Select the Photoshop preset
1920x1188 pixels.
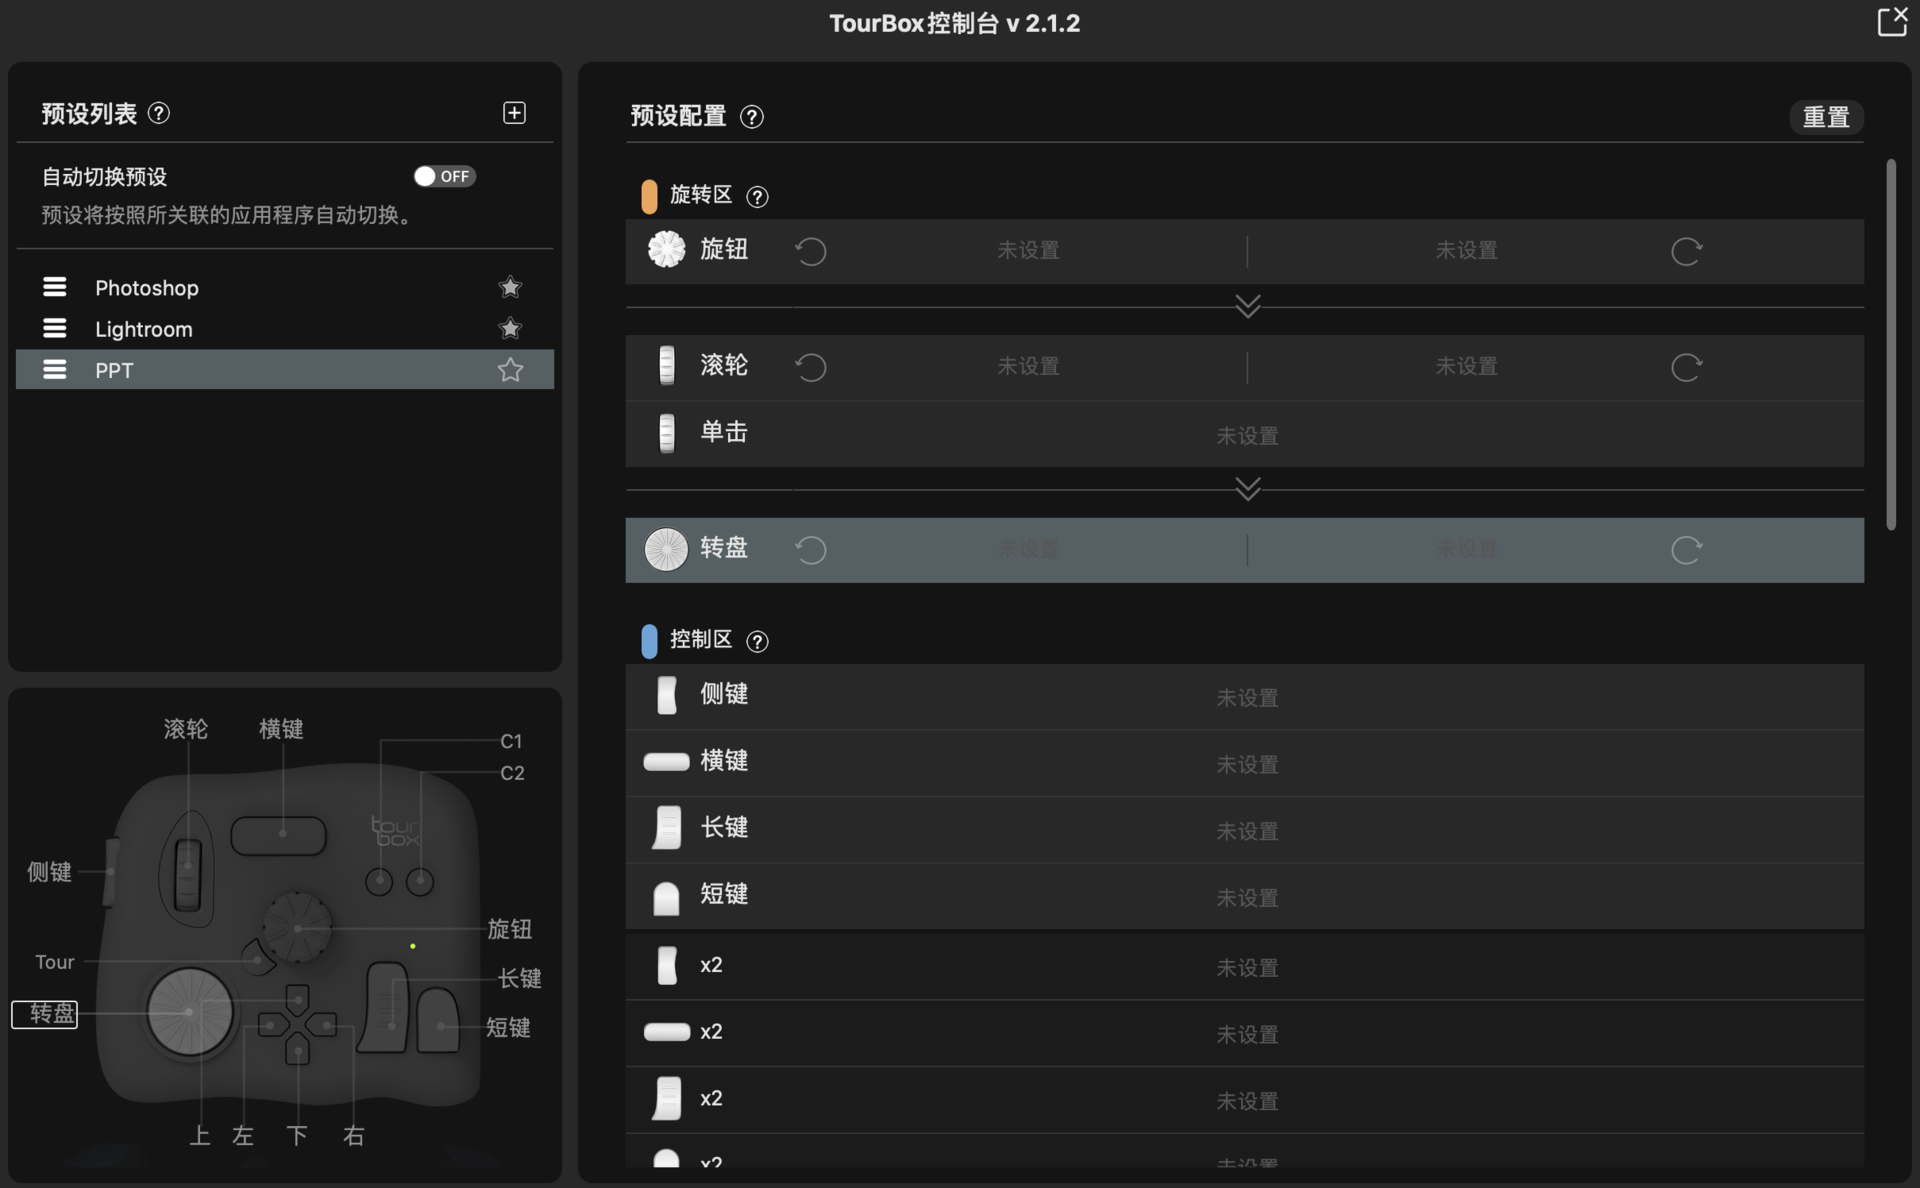pyautogui.click(x=285, y=287)
